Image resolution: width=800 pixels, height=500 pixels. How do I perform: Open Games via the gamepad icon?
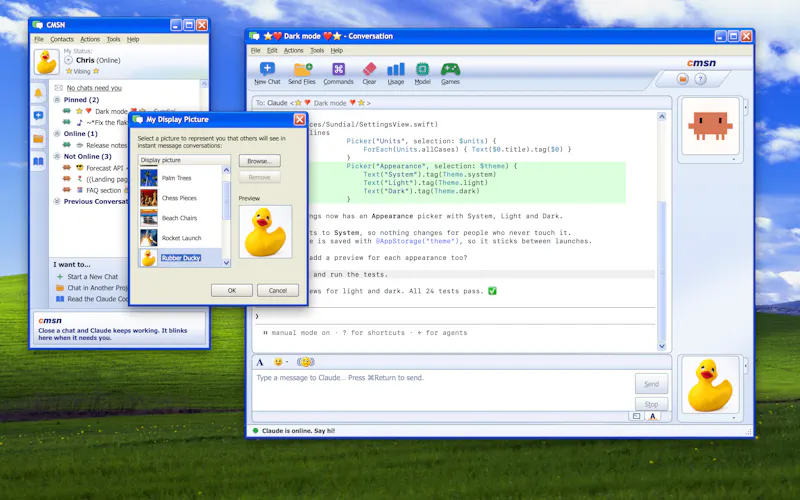450,69
